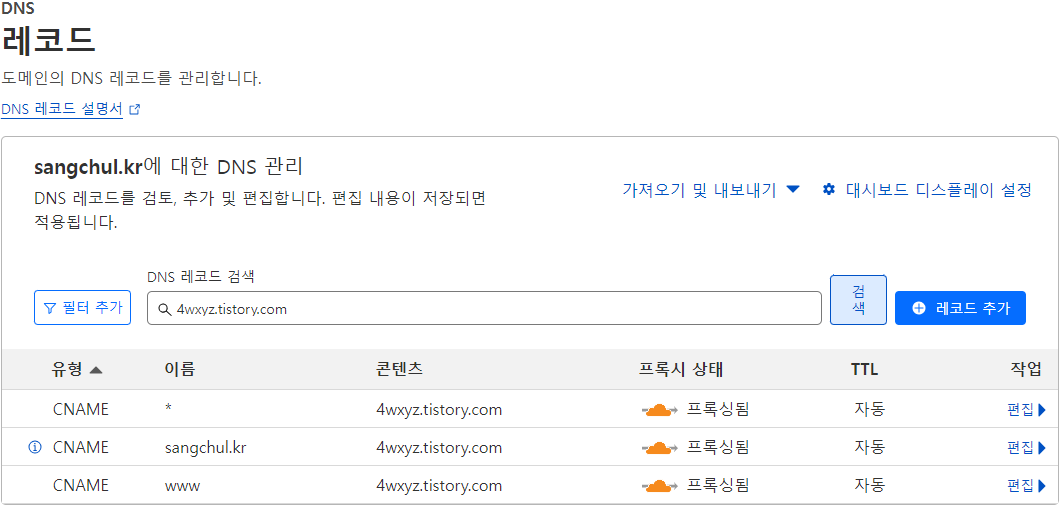
Task: Click 프록싱됨 status in the sangchul.kr row
Action: click(x=719, y=447)
